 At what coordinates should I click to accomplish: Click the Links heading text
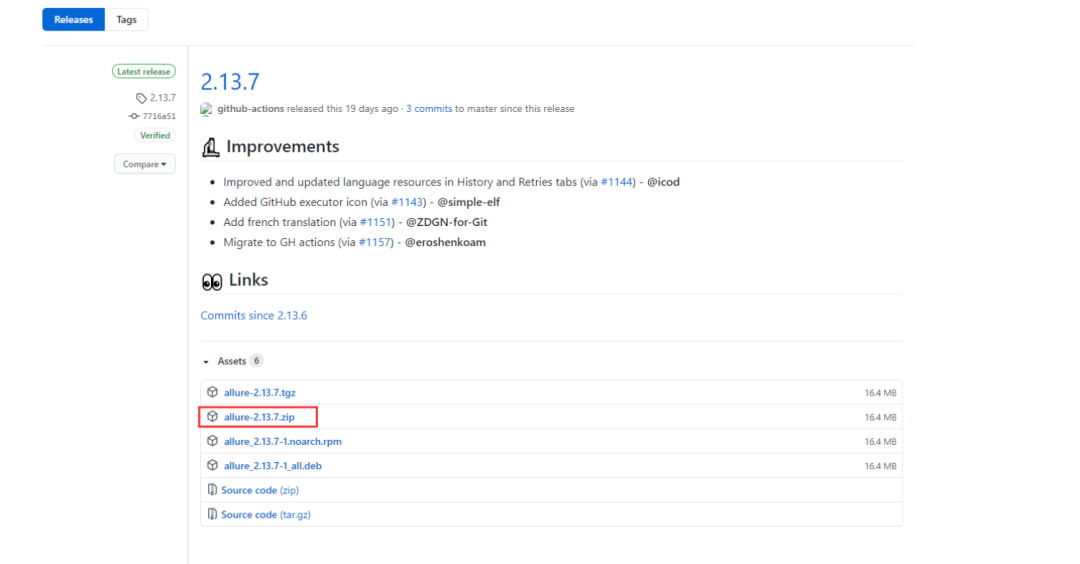[x=248, y=280]
